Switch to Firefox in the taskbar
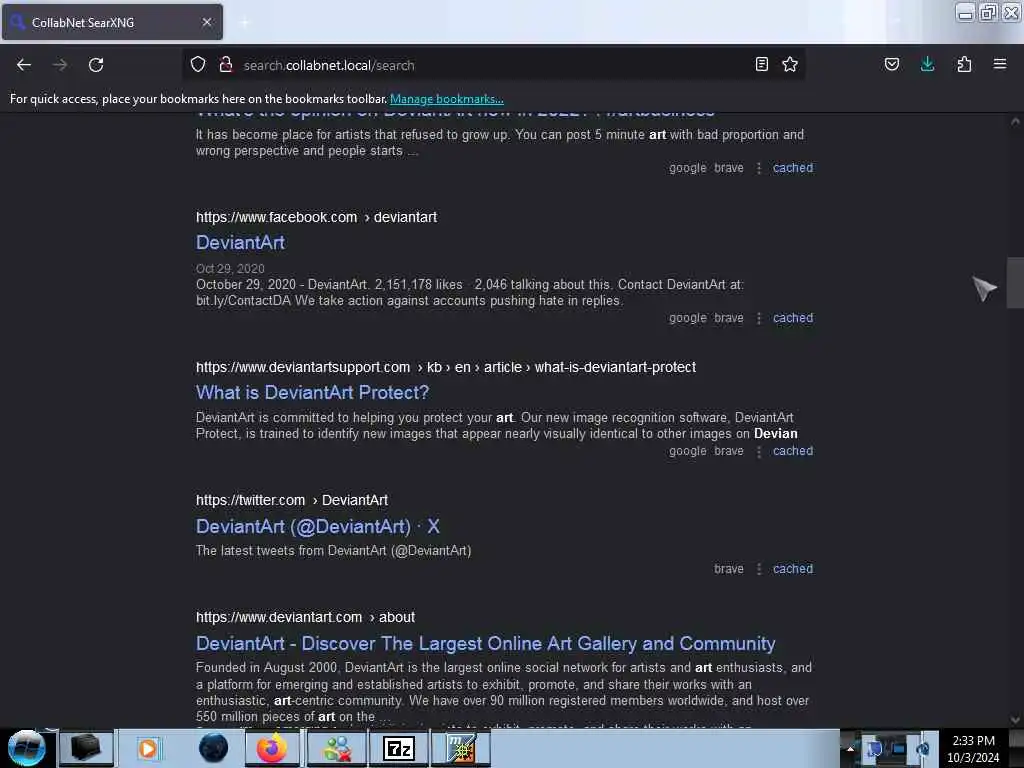This screenshot has width=1024, height=768. pos(272,748)
